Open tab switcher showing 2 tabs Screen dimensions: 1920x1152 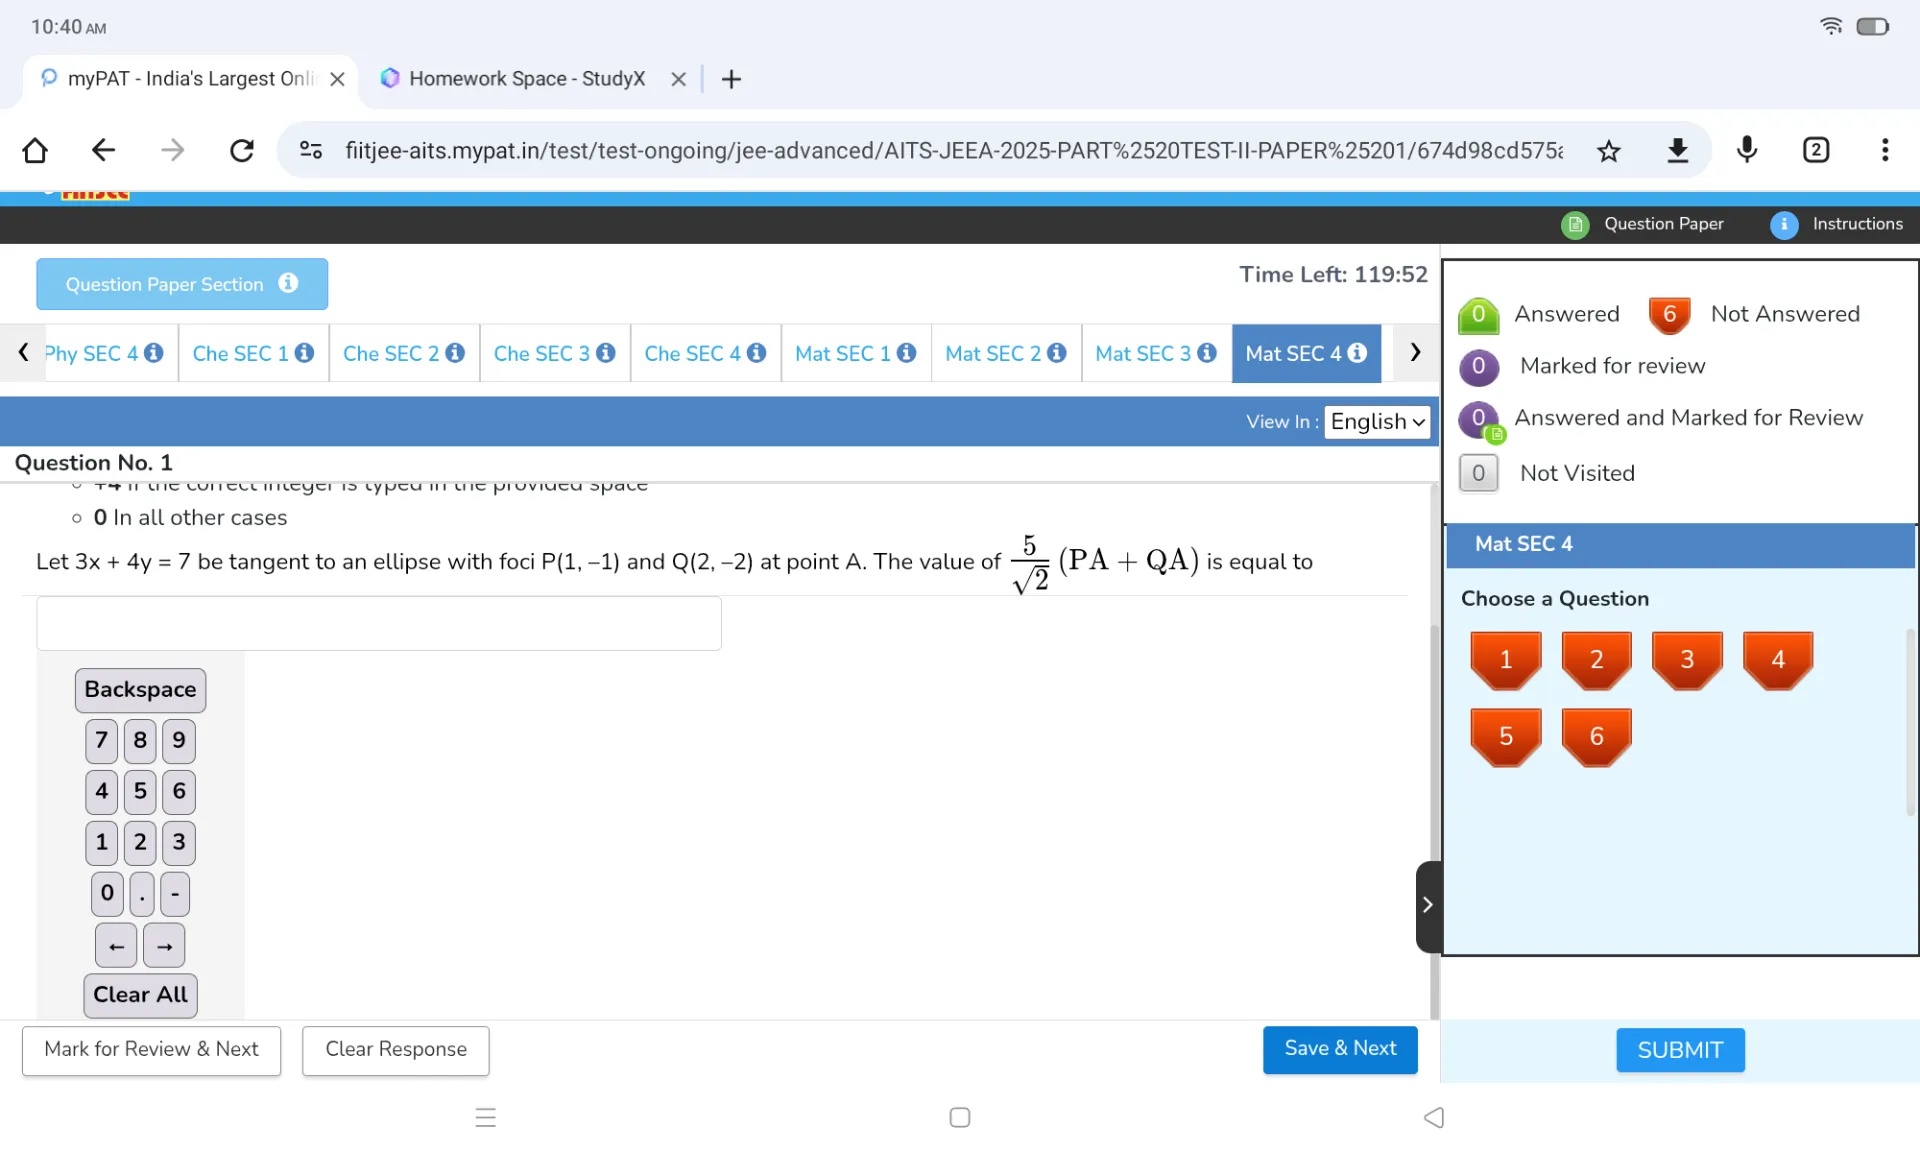[x=1815, y=150]
